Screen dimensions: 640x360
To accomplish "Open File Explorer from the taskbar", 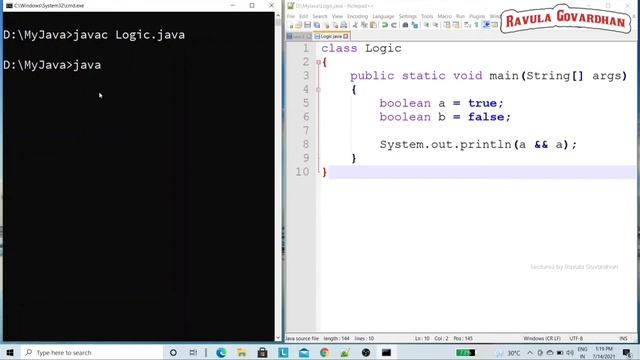I will [242, 352].
